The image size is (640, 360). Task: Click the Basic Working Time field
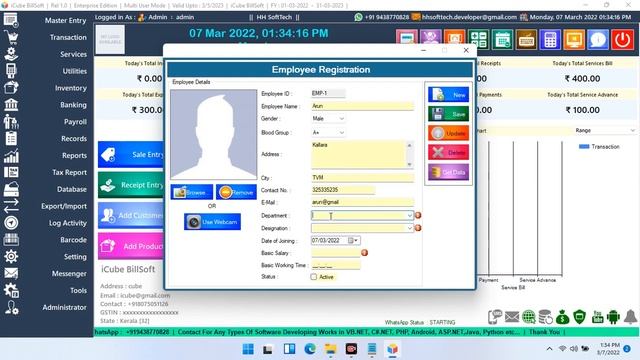pyautogui.click(x=336, y=265)
